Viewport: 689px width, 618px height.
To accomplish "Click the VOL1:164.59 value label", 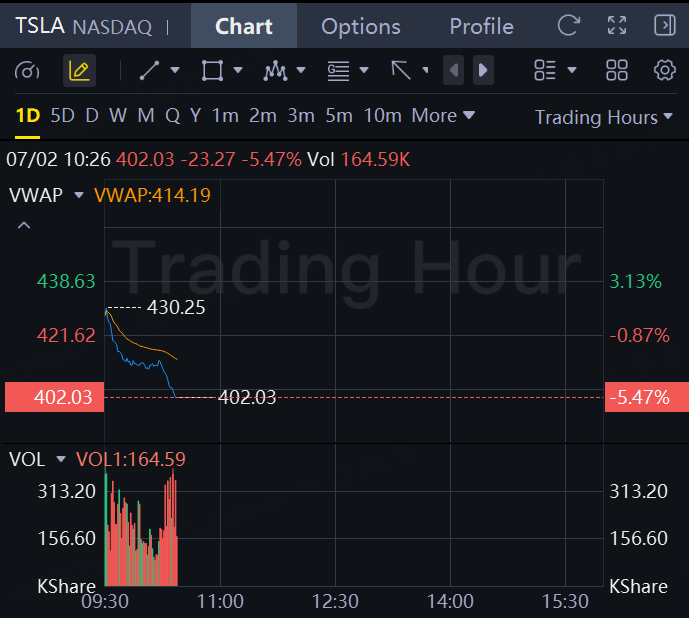I will pos(131,459).
